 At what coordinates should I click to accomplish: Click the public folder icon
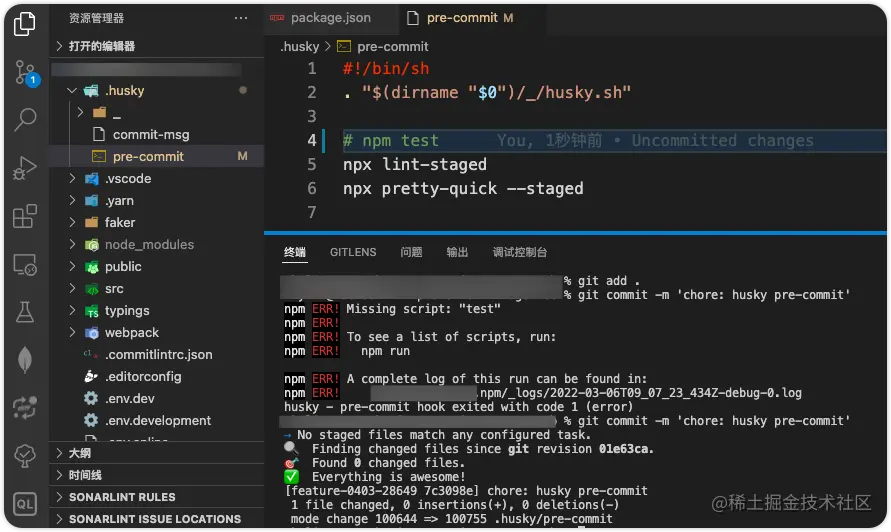91,267
